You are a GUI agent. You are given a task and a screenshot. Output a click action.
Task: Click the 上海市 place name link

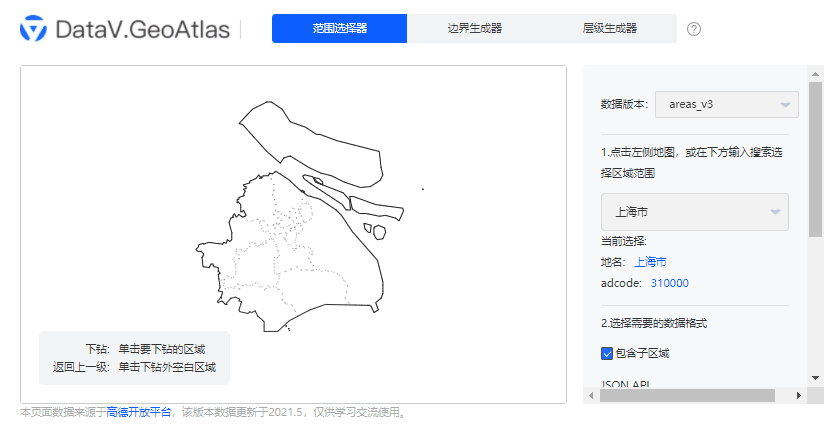point(650,262)
